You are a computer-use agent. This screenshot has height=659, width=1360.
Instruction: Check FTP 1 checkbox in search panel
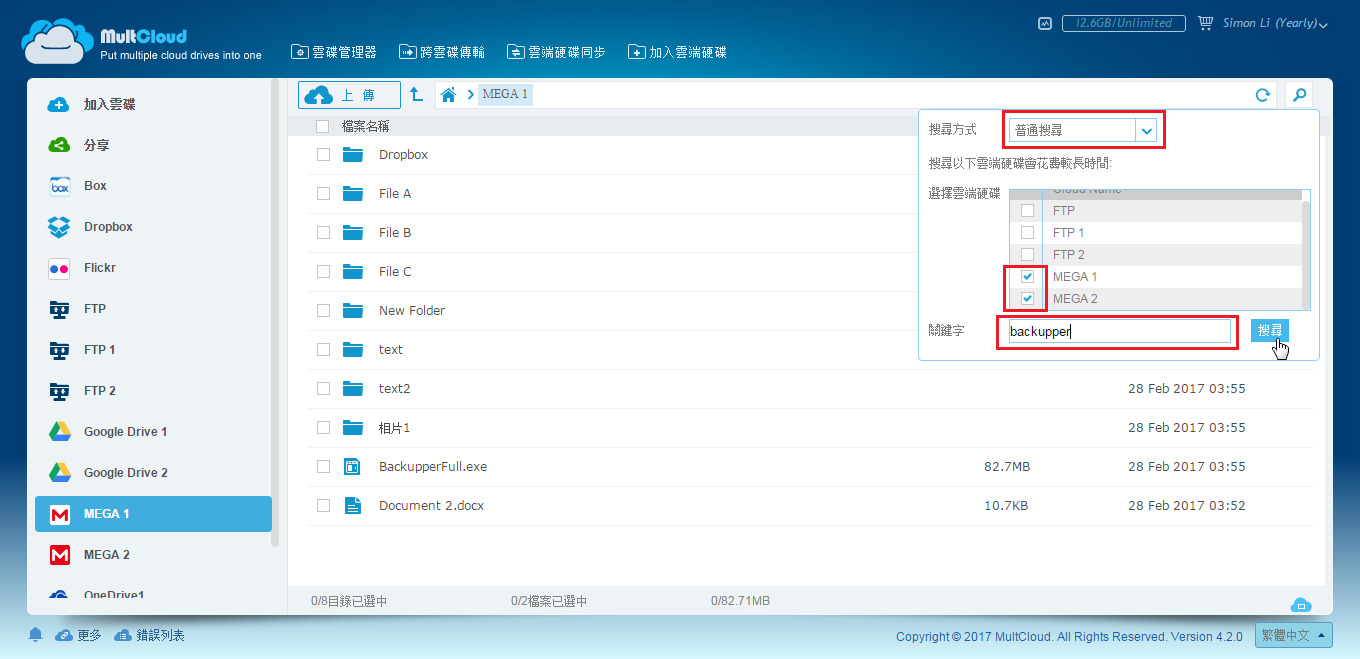pos(1027,233)
